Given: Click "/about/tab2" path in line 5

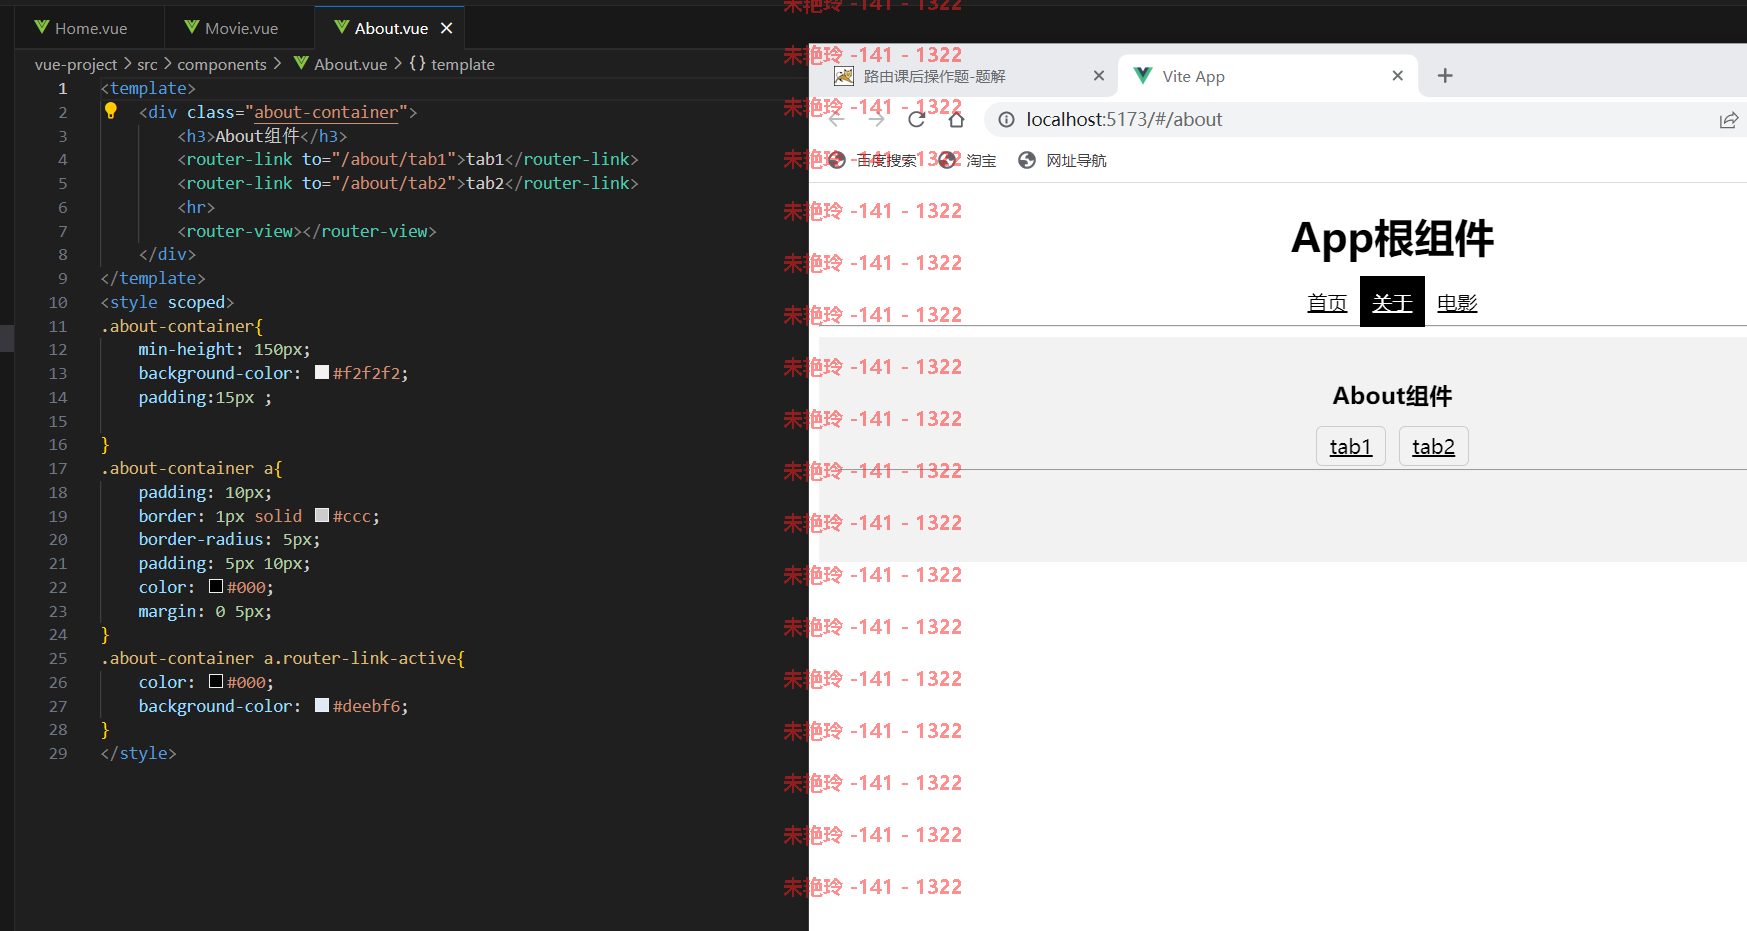Looking at the screenshot, I should pos(394,183).
